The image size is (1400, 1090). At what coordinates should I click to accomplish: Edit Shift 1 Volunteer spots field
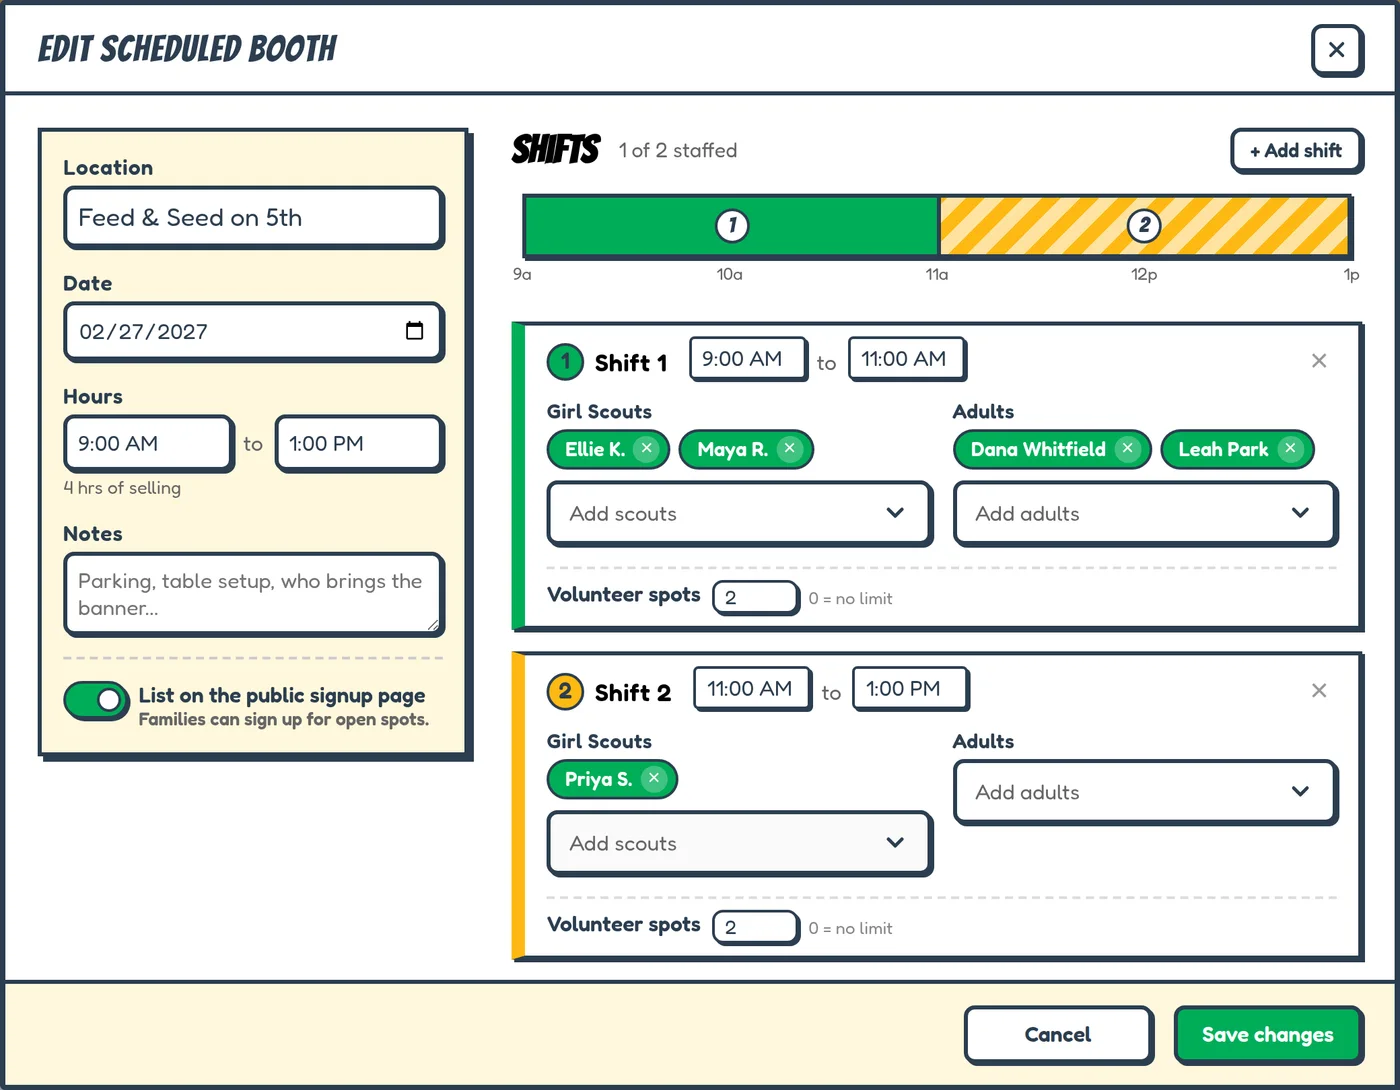point(756,598)
